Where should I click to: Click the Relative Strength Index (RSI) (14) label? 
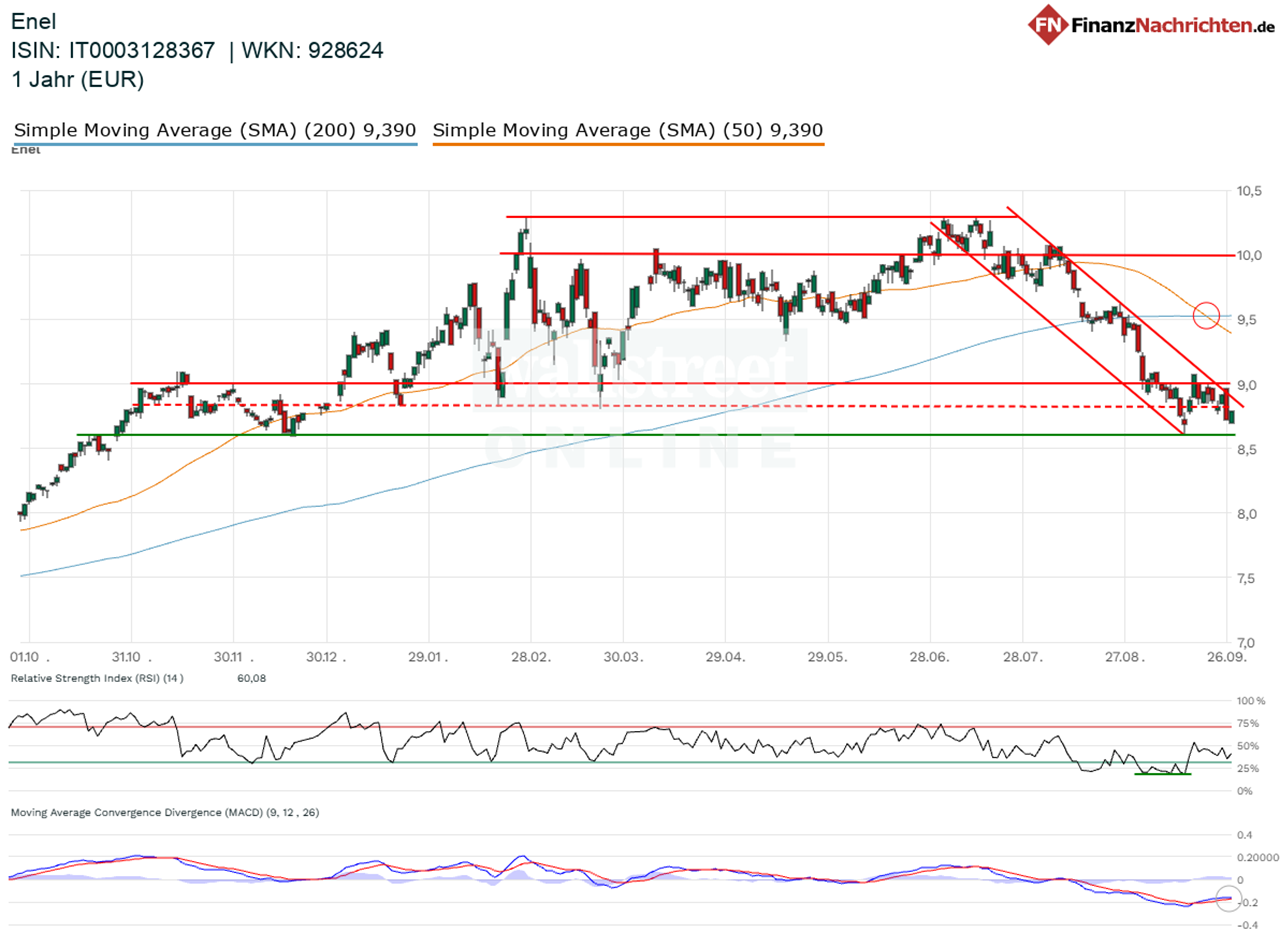pyautogui.click(x=96, y=679)
